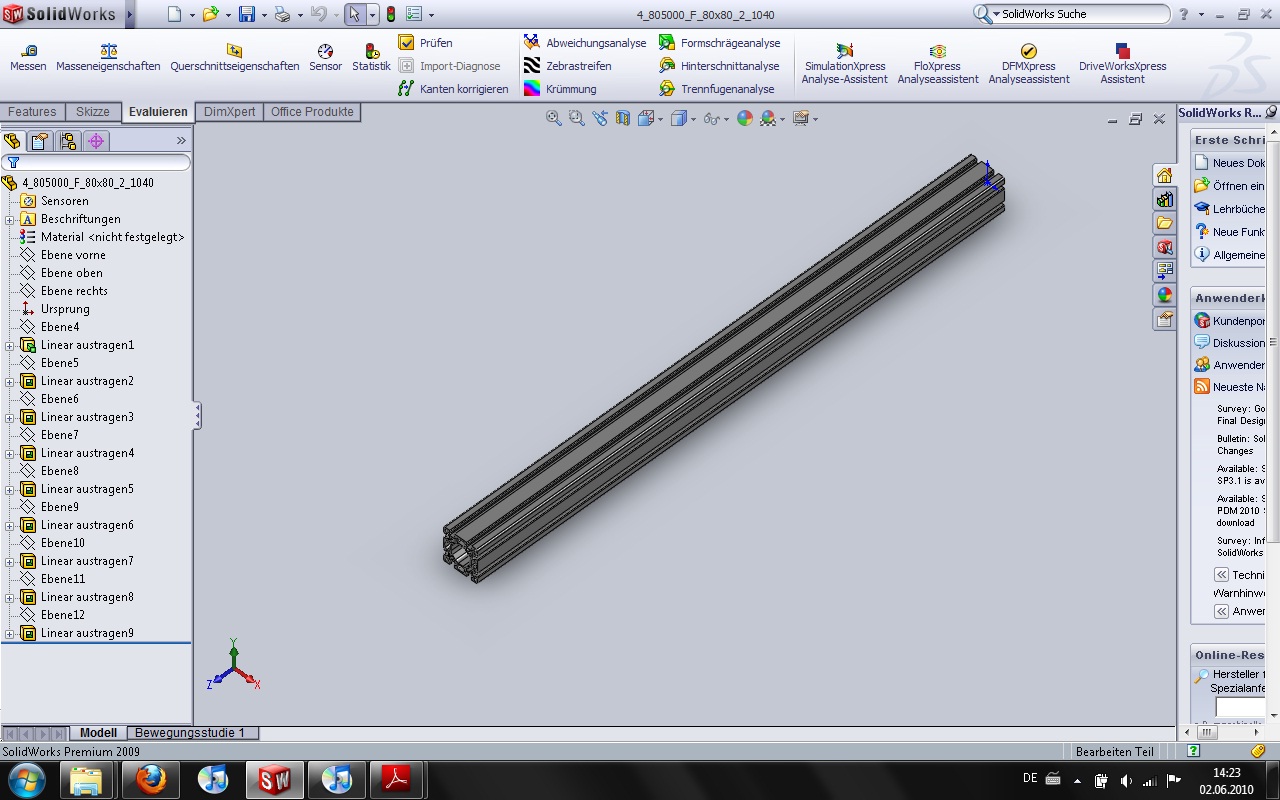Open the PropertyManager tab
The height and width of the screenshot is (800, 1280).
pos(41,141)
